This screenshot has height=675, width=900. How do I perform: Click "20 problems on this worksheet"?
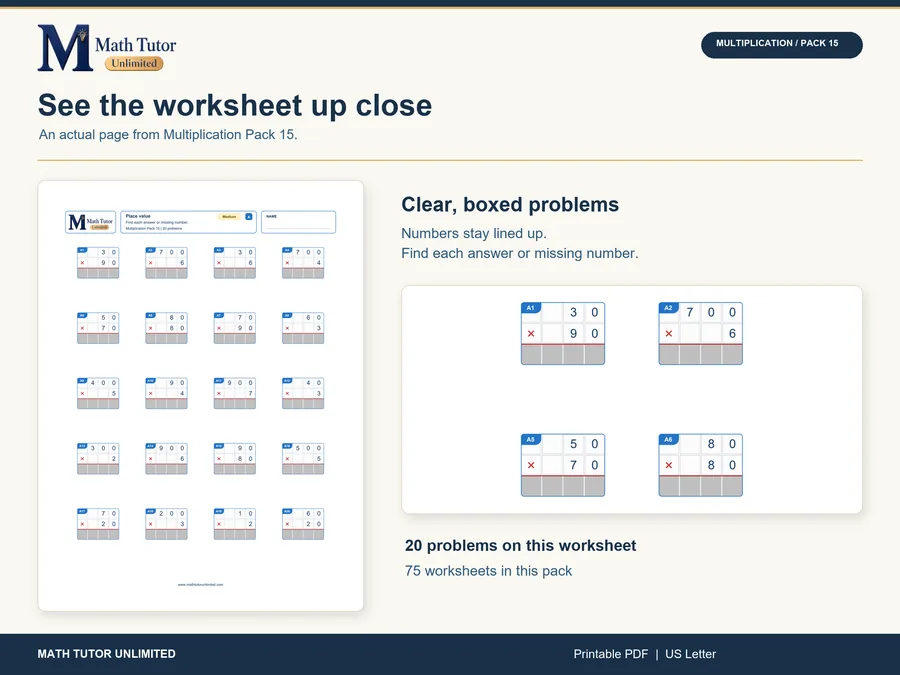click(520, 545)
